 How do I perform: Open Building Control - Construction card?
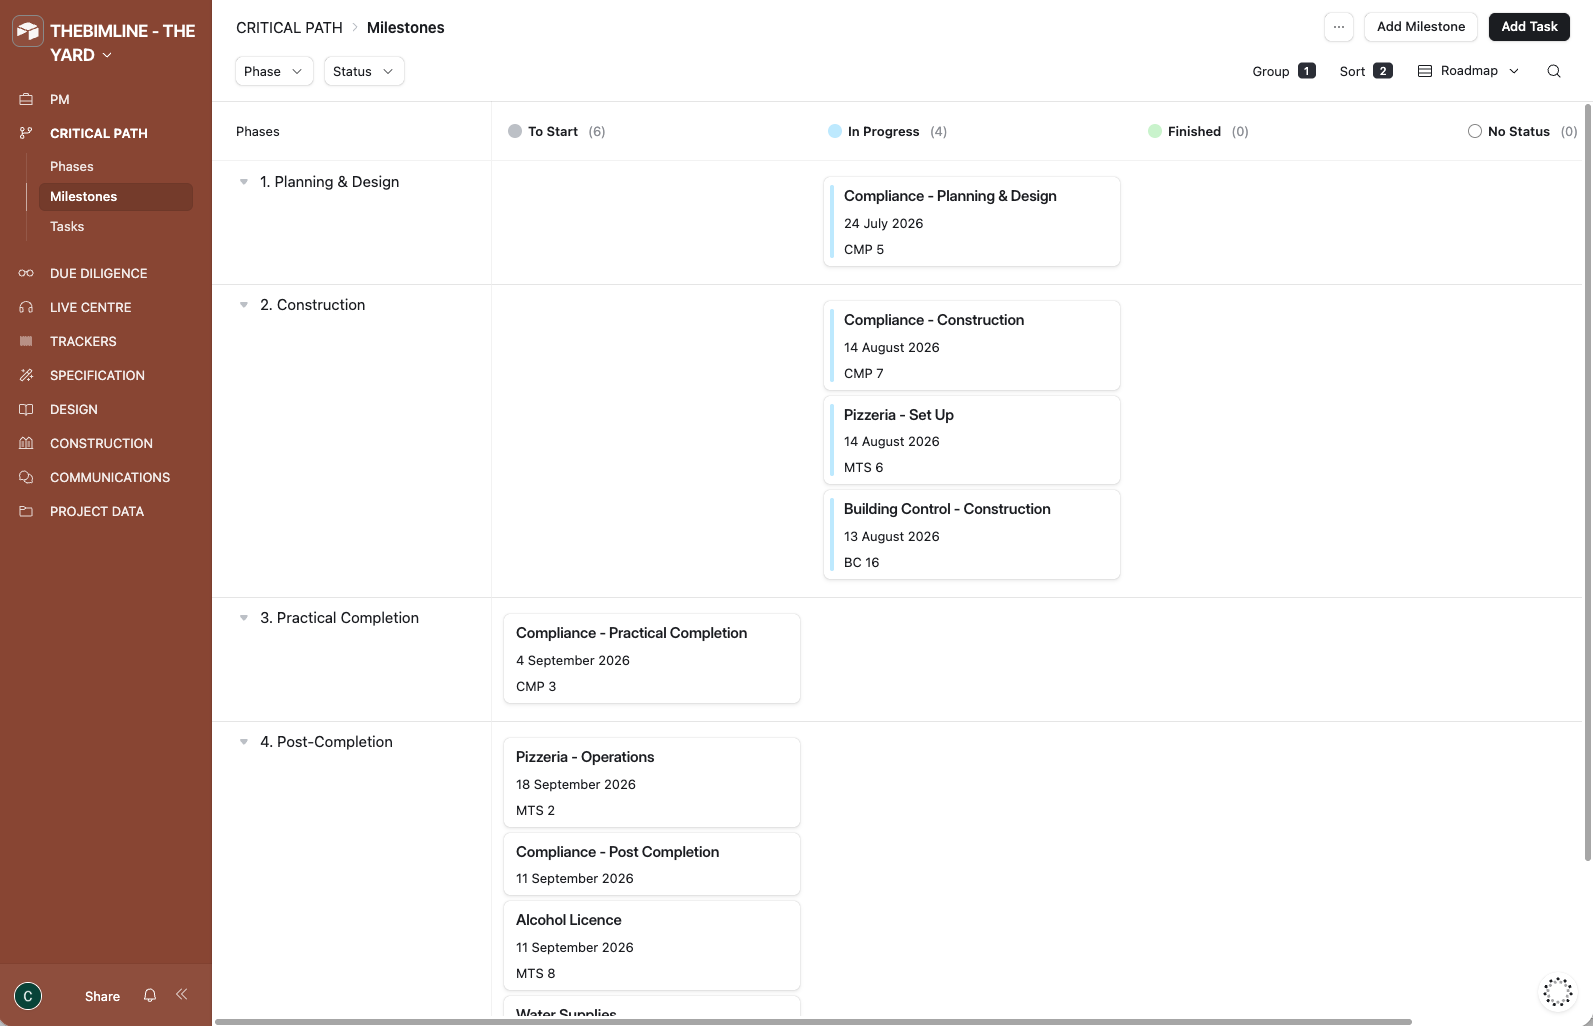pyautogui.click(x=972, y=534)
